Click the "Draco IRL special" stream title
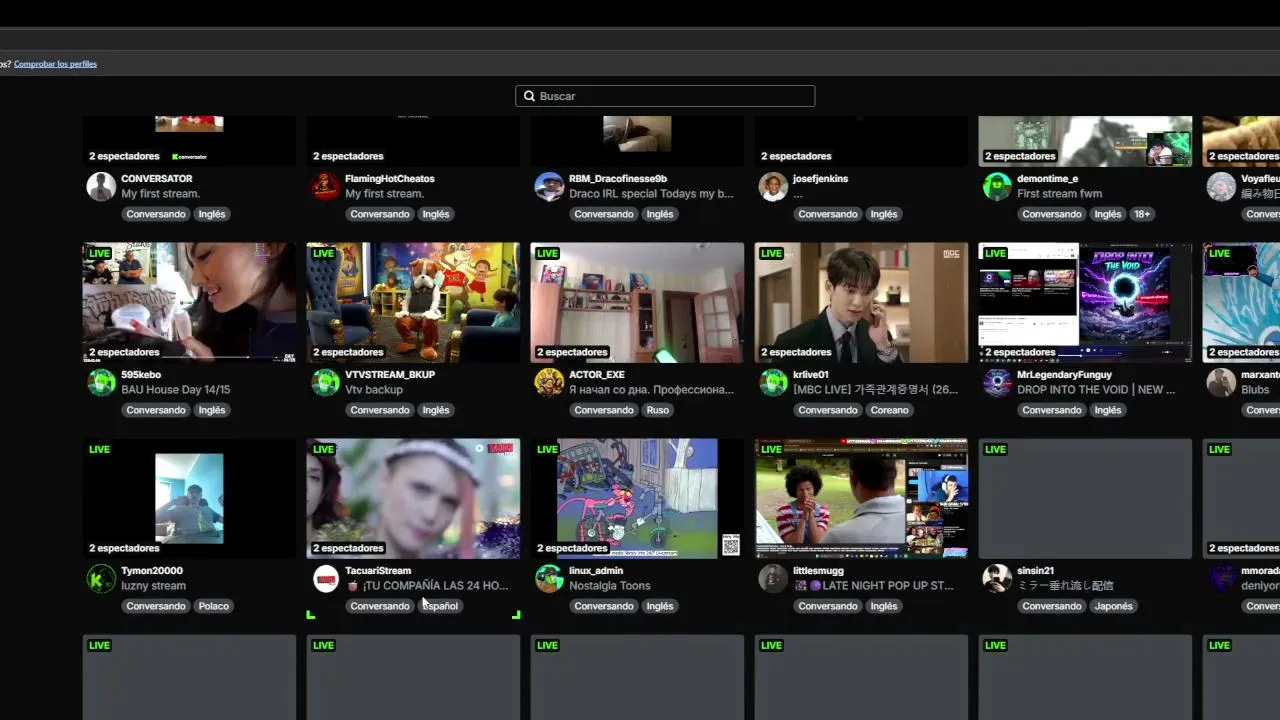1280x720 pixels. [651, 194]
